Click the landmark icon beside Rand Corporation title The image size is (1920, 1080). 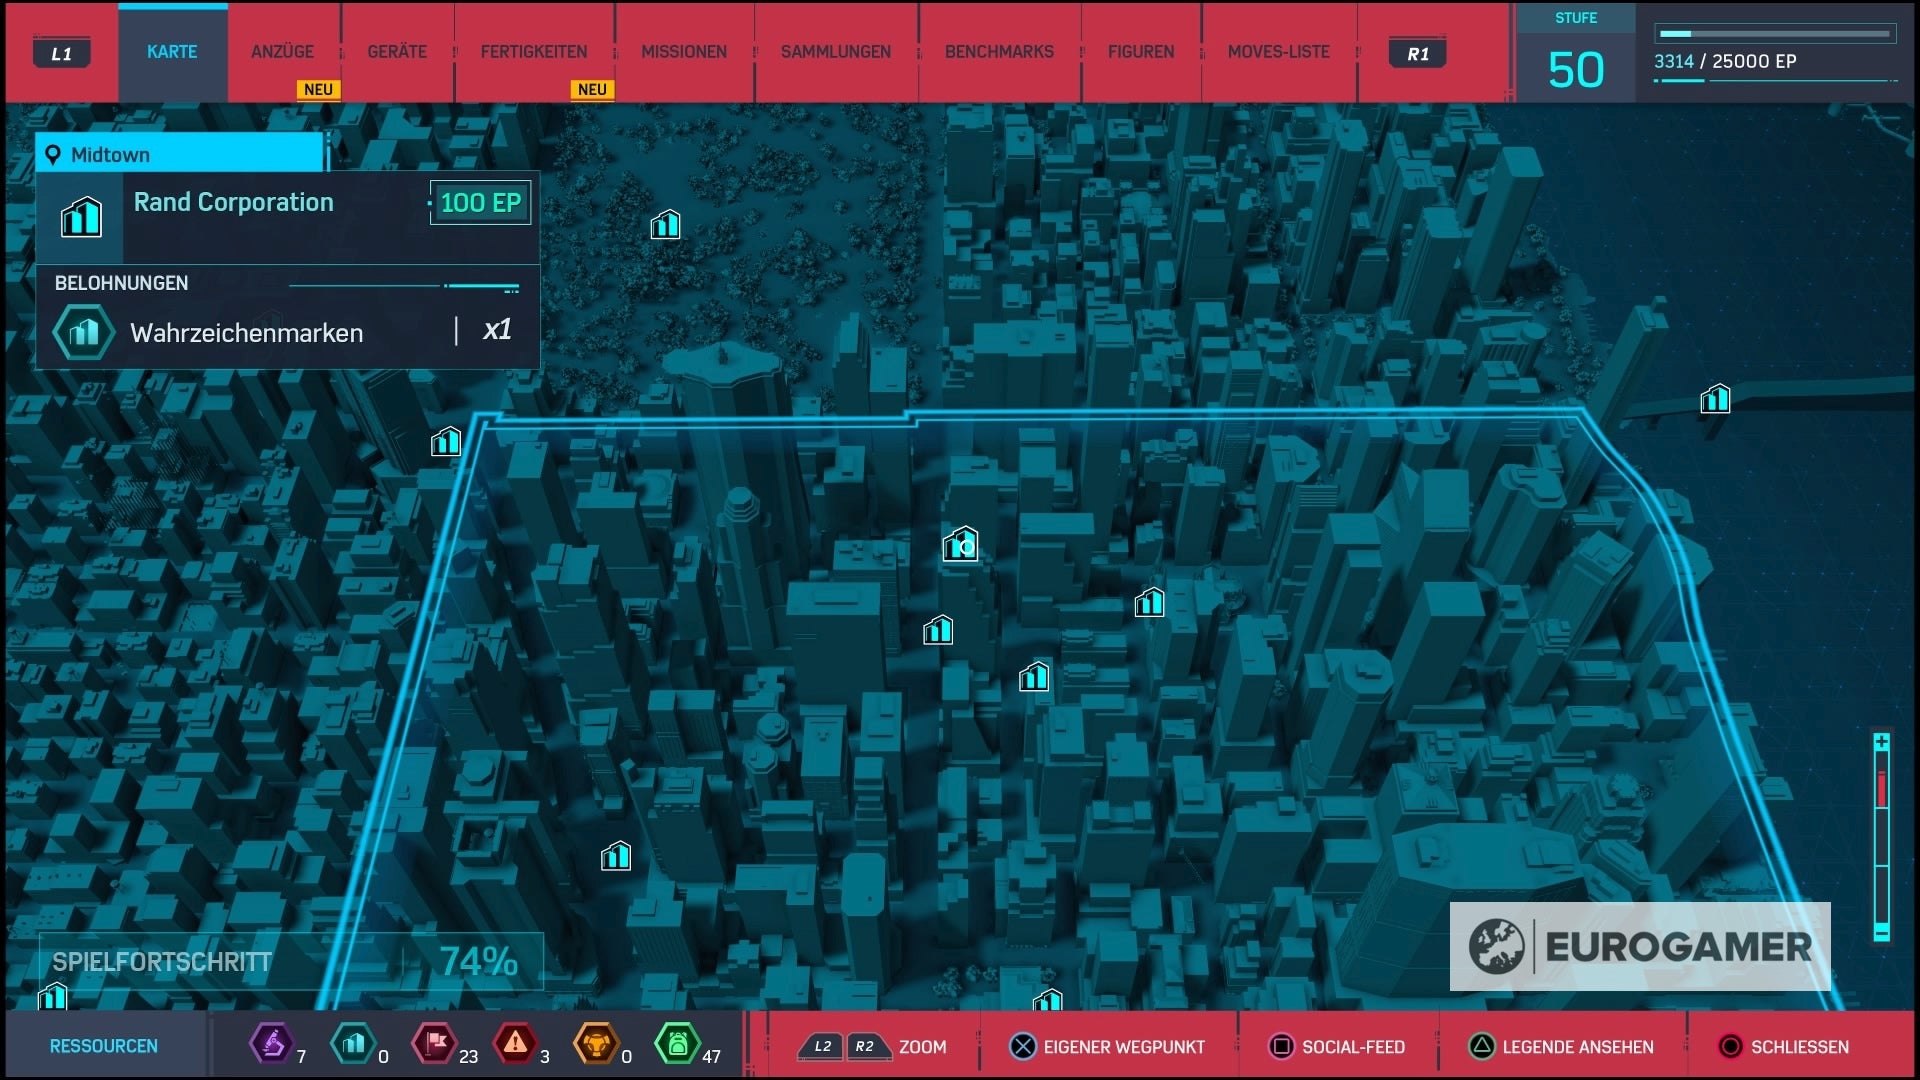[x=81, y=216]
